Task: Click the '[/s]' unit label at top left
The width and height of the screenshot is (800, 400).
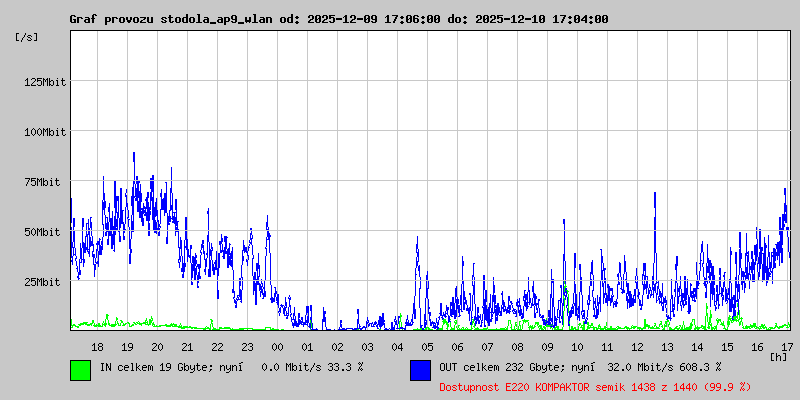Action: pyautogui.click(x=27, y=36)
